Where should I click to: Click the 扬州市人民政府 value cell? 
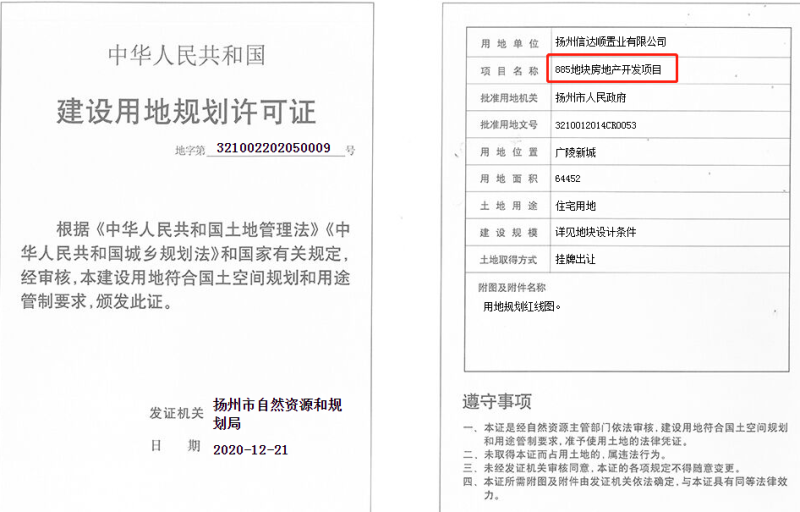(x=590, y=98)
